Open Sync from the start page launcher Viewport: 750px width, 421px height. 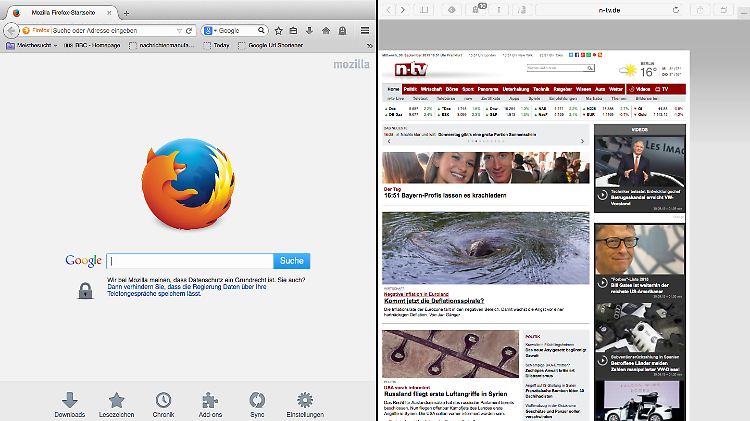coord(257,405)
